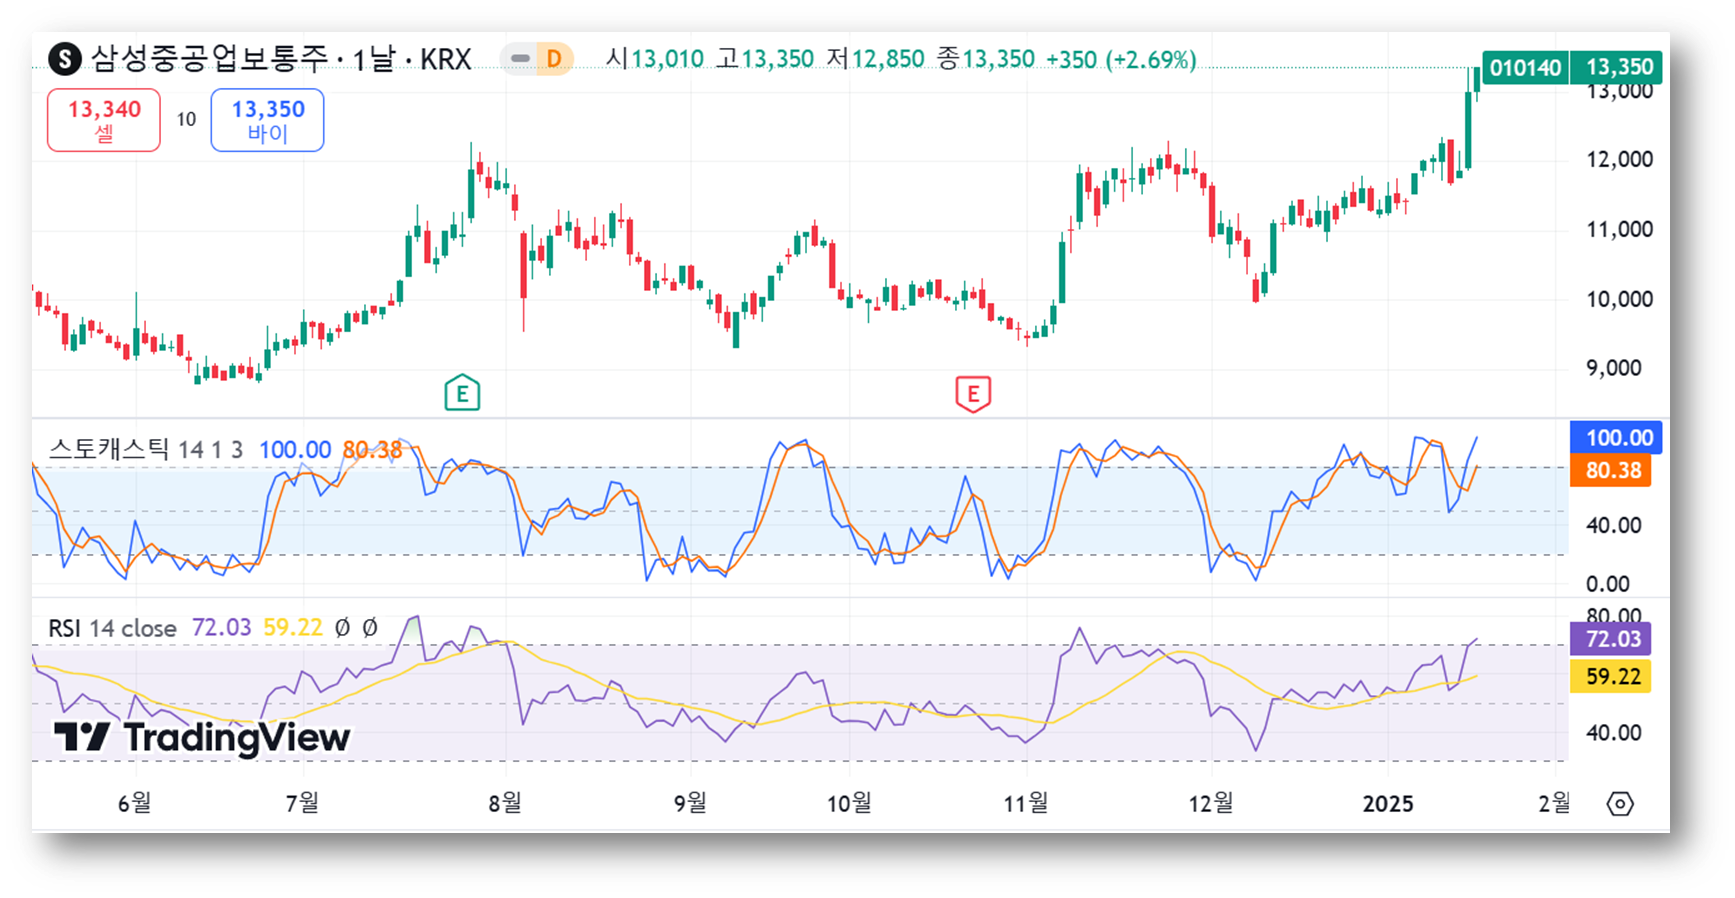Select the 삼성중공업보통주 symbol title

[210, 59]
